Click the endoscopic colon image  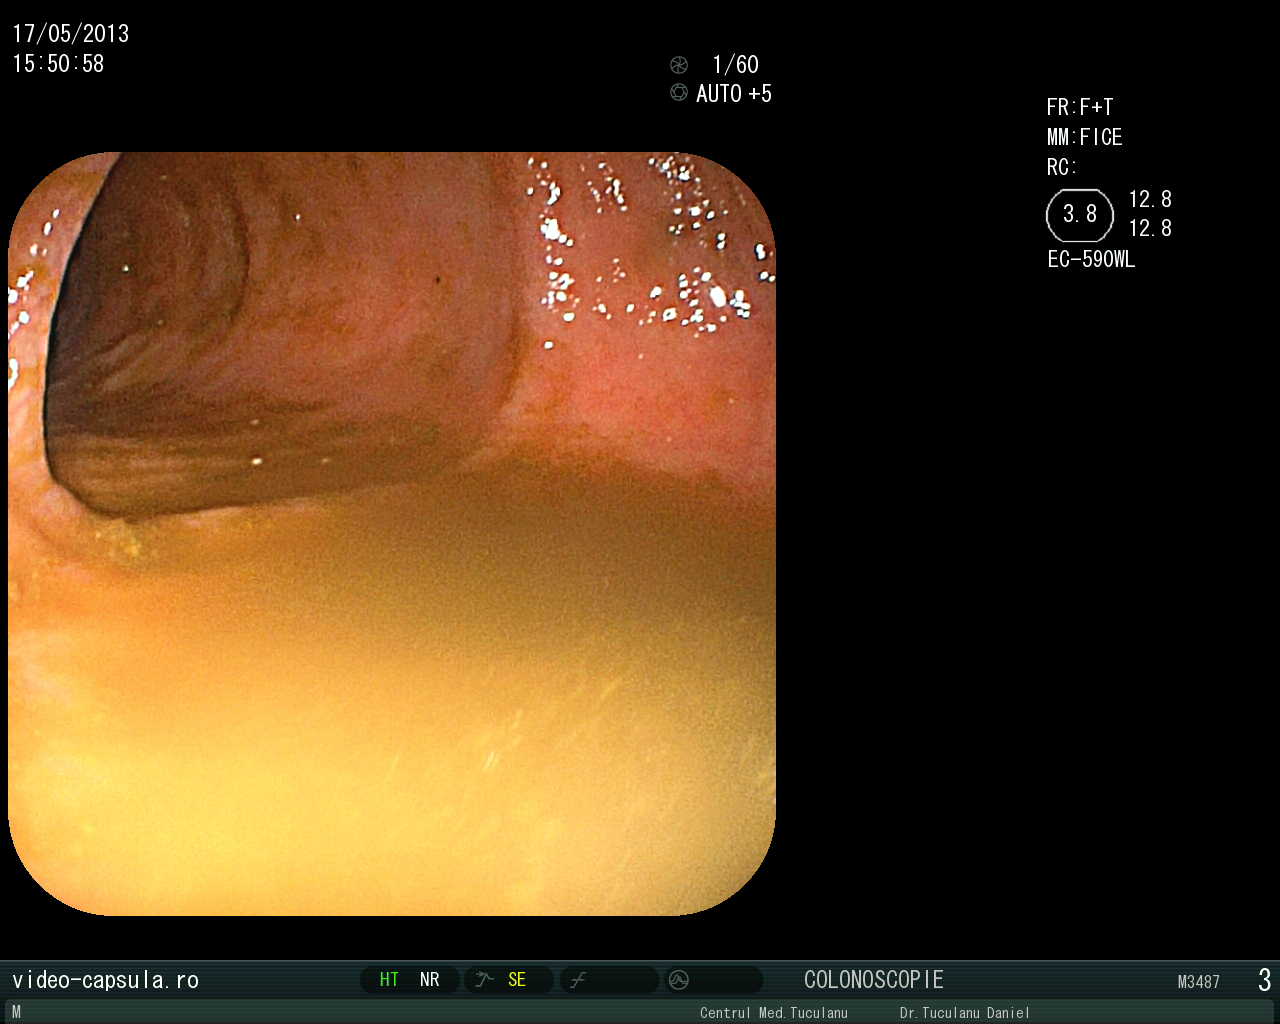[x=392, y=534]
